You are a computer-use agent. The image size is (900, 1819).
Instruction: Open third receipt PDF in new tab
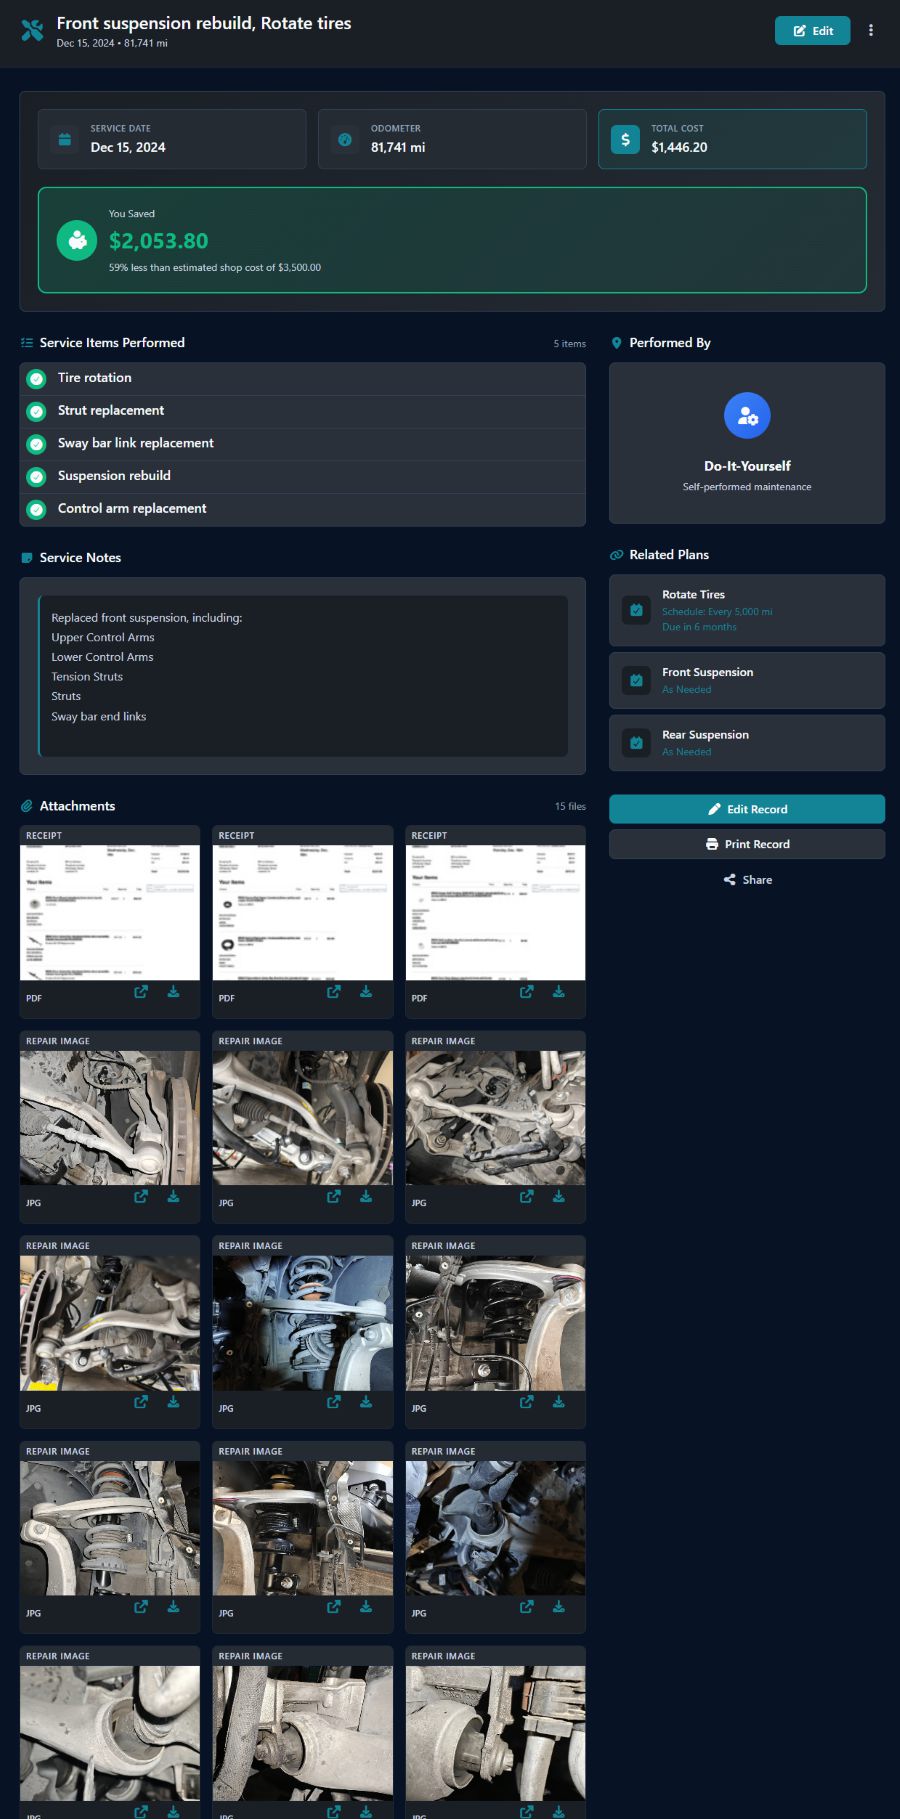(x=527, y=992)
